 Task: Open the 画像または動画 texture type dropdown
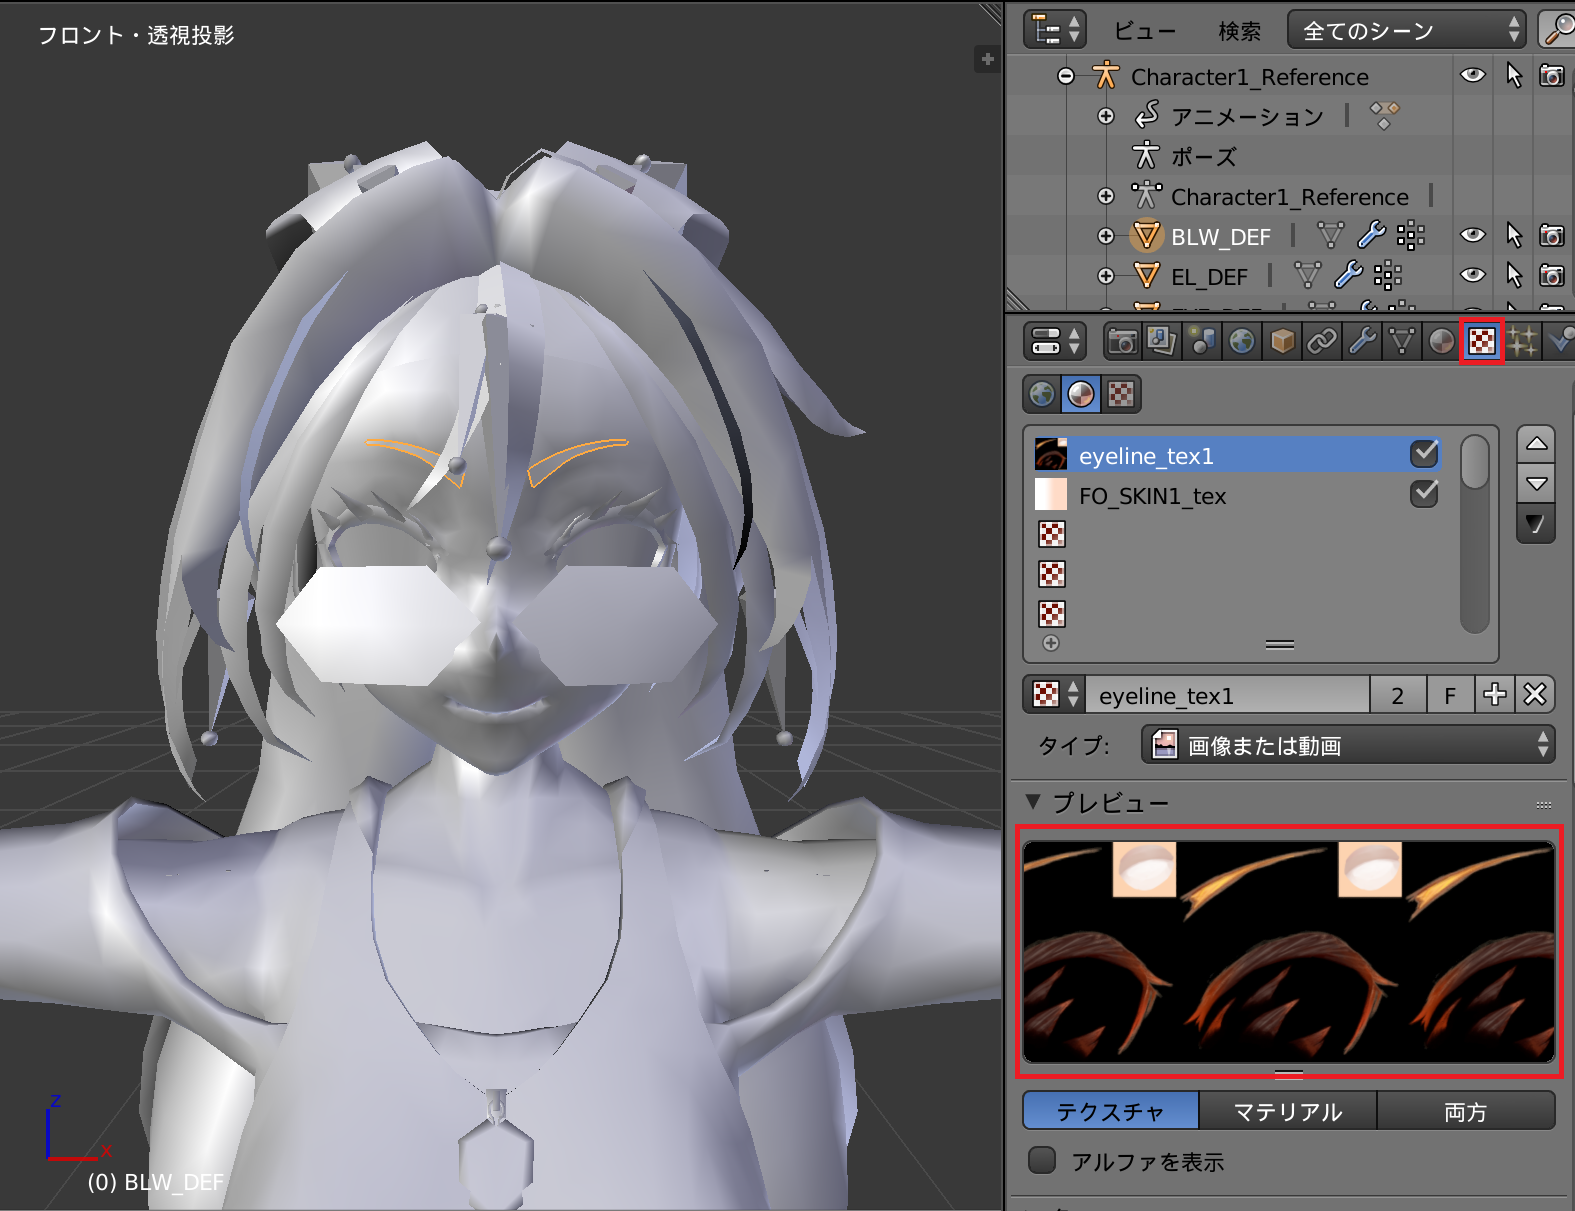(x=1348, y=745)
